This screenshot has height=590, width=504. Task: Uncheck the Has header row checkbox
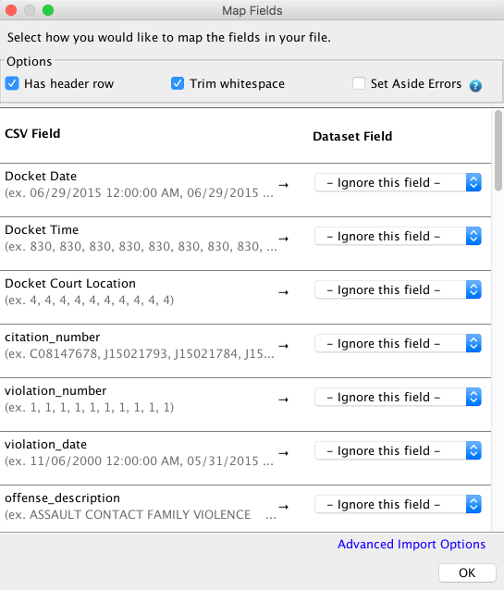[12, 83]
